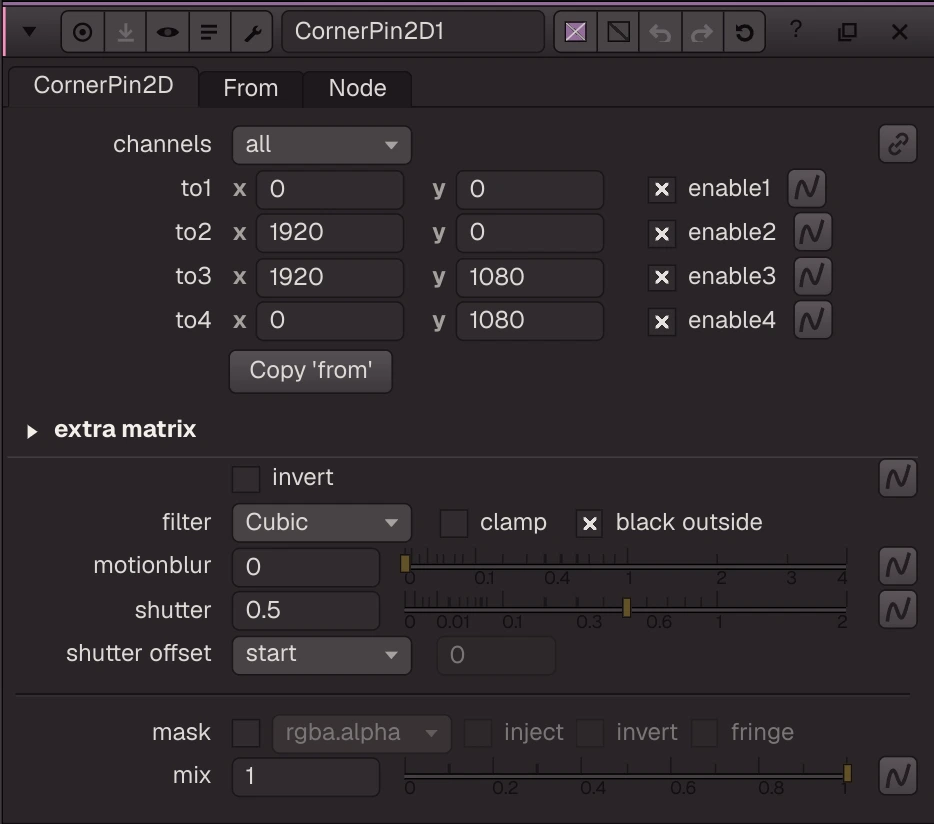The image size is (934, 824).
Task: Toggle the enable1 checkbox
Action: 662,189
